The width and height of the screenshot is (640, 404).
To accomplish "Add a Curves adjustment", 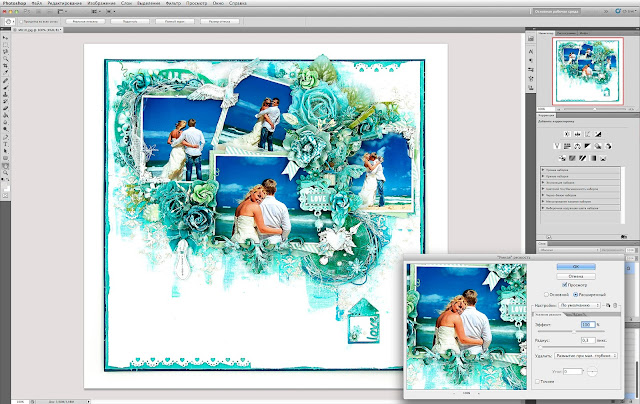I will tap(588, 134).
